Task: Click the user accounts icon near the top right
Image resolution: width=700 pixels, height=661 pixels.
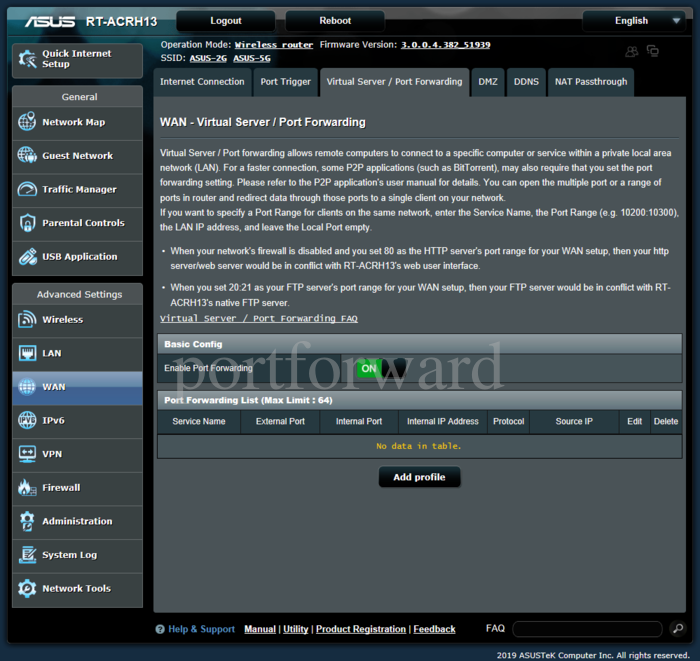Action: tap(631, 51)
